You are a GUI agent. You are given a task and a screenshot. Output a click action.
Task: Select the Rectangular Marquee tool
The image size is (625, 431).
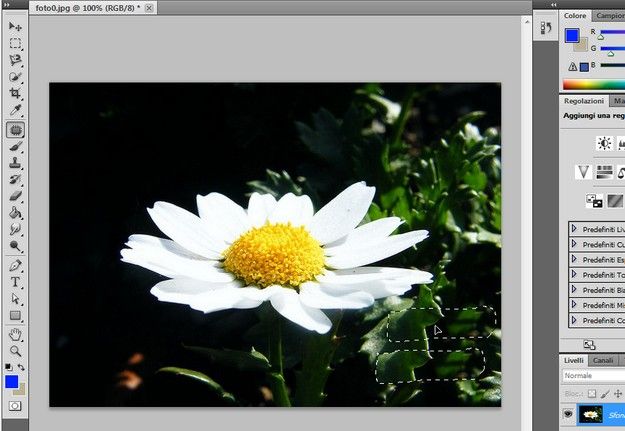15,43
